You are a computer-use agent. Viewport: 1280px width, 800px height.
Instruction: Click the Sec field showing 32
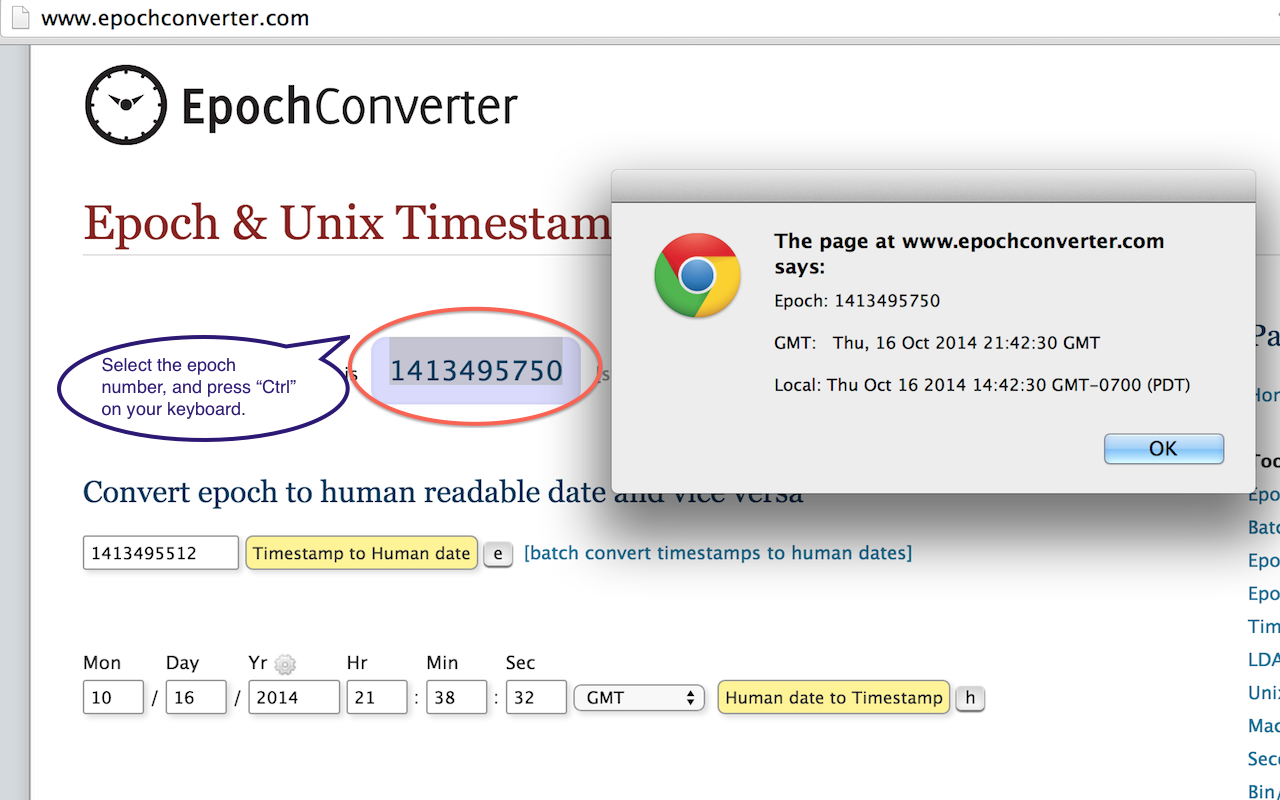tap(536, 698)
